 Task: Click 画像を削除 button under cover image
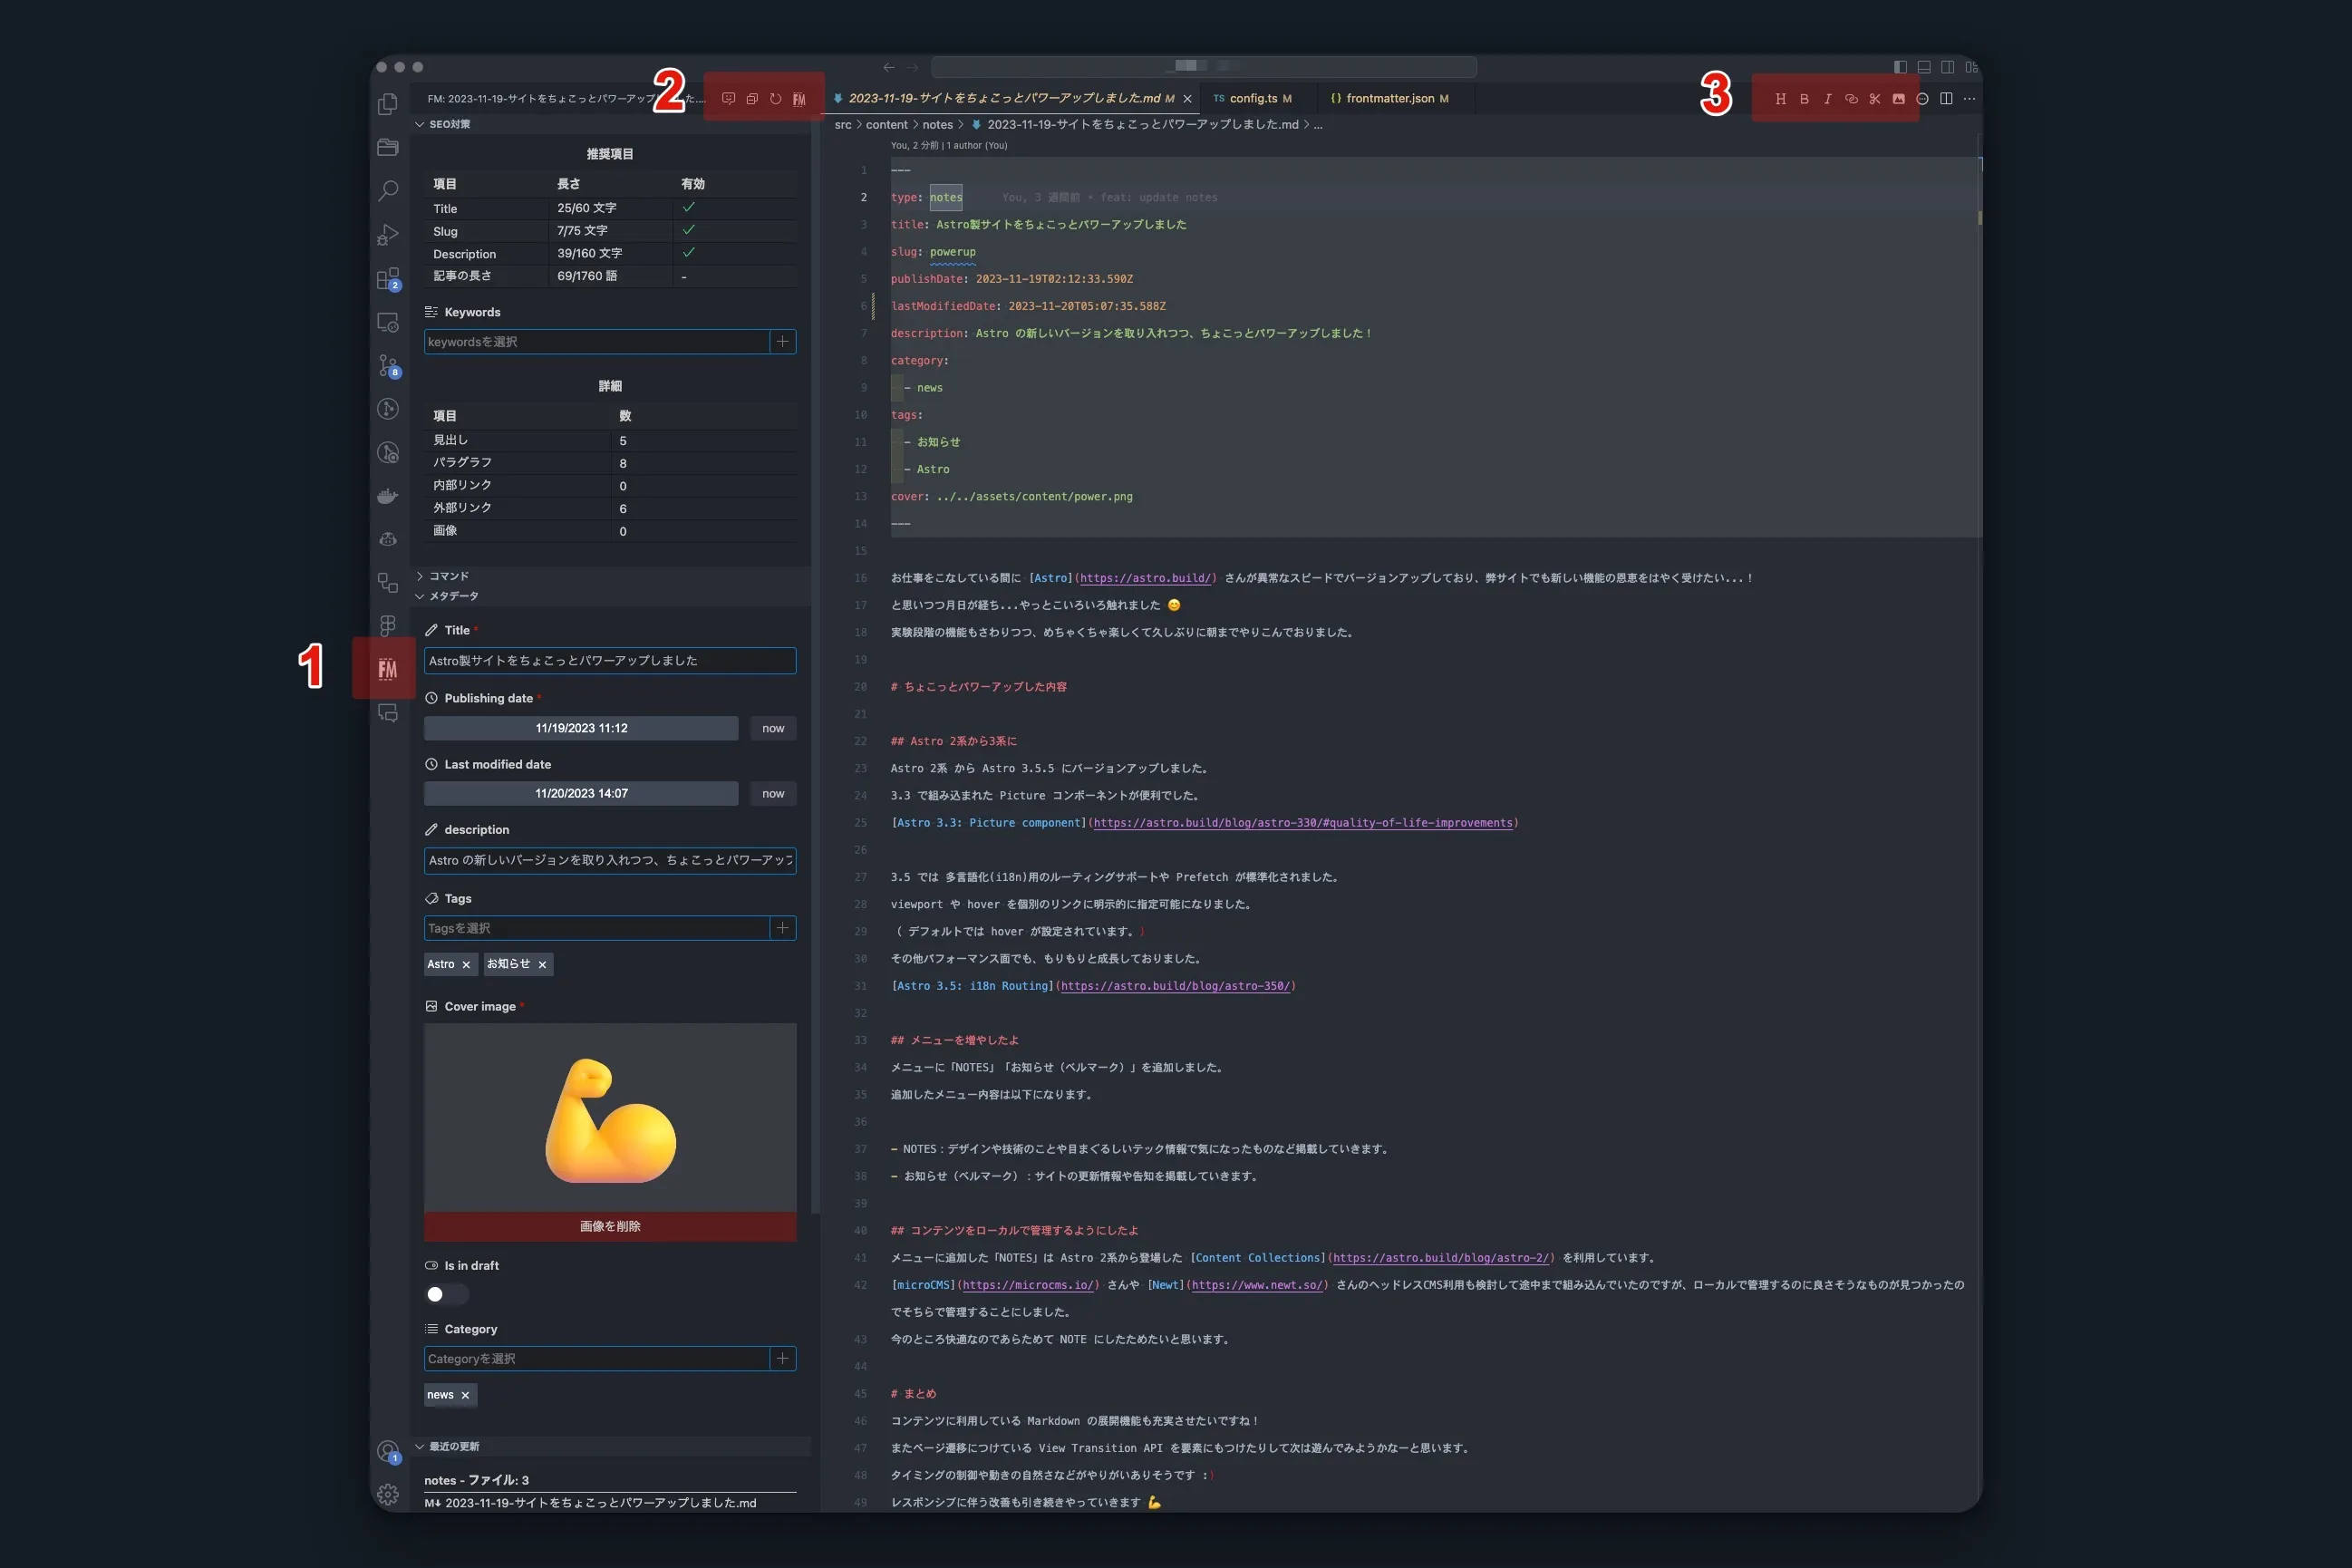[x=610, y=1226]
